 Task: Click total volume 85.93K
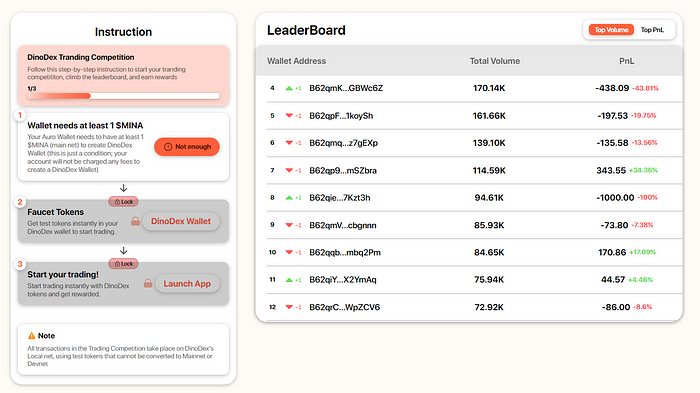489,226
